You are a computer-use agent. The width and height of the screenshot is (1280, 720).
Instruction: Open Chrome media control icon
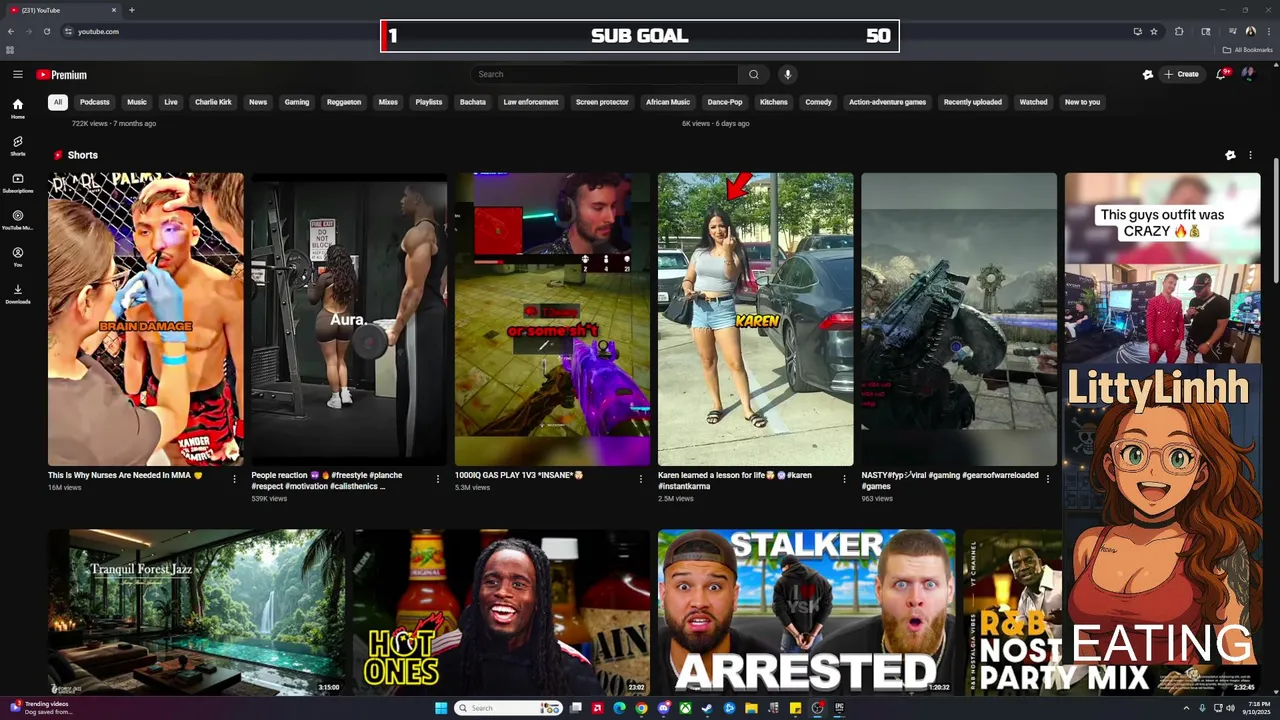point(1232,31)
